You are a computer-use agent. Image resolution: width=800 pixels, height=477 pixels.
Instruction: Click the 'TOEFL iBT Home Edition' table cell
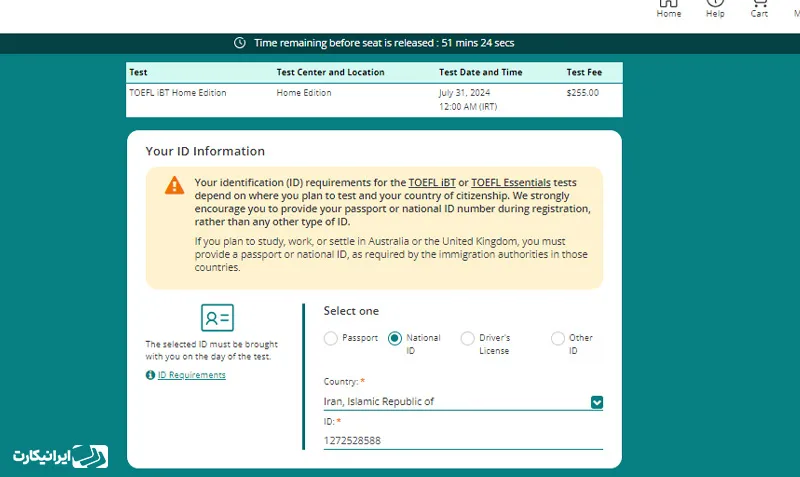click(x=178, y=93)
